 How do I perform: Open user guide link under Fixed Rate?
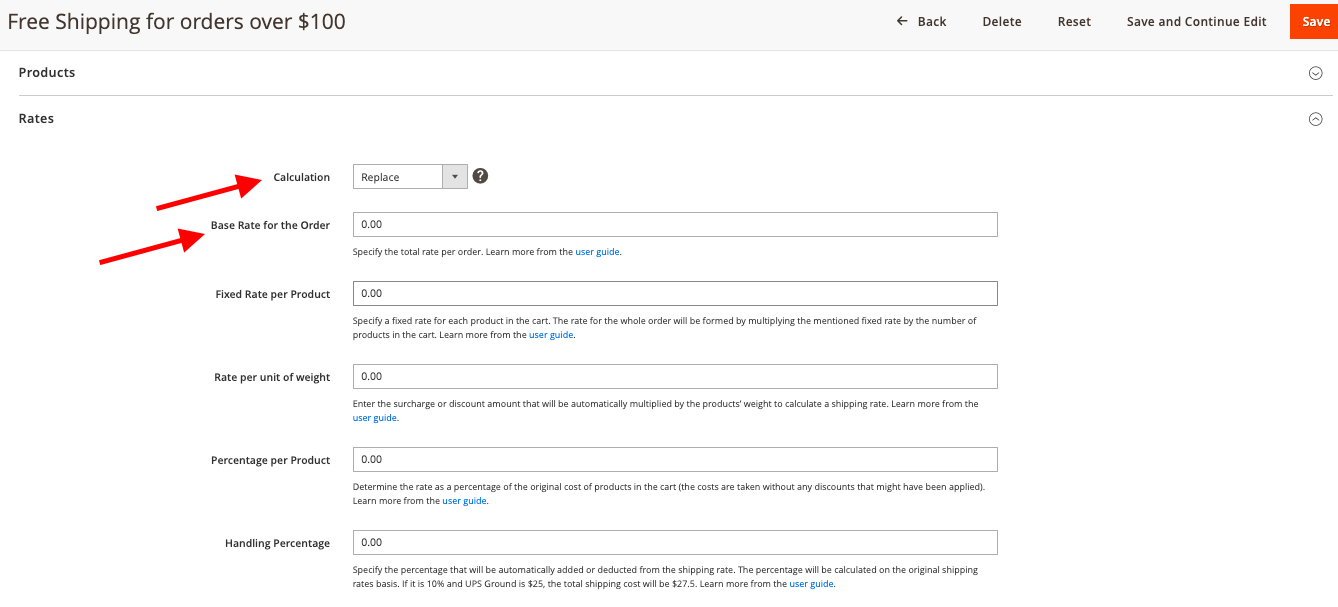coord(551,335)
